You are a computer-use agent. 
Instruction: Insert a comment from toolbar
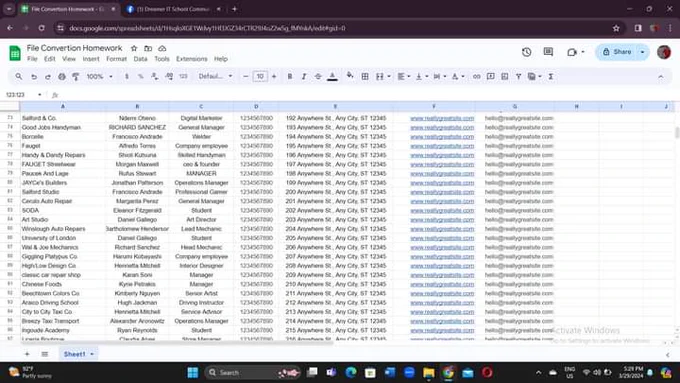490,76
